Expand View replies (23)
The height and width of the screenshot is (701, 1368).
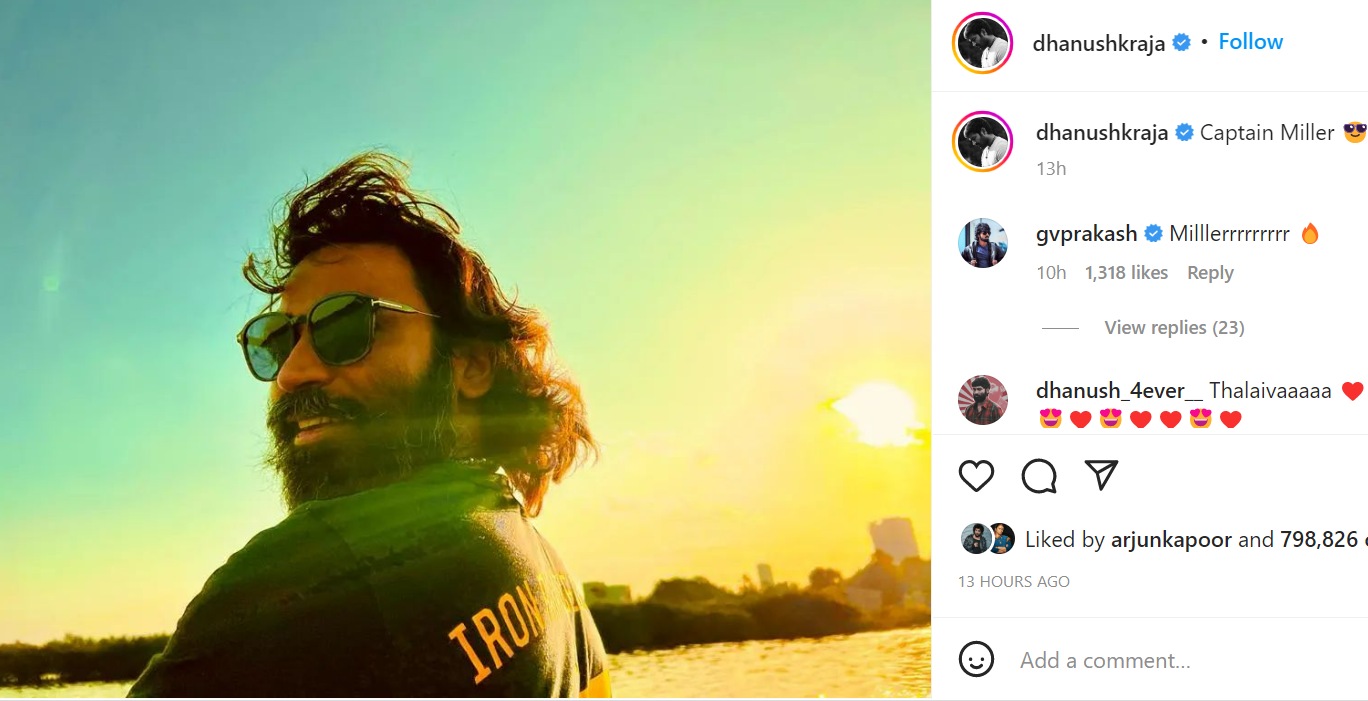click(x=1174, y=327)
